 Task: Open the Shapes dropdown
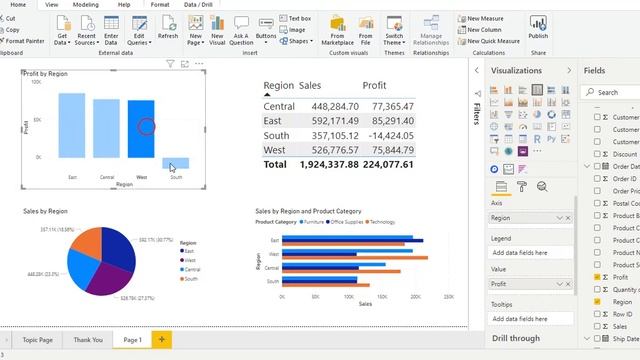[296, 41]
